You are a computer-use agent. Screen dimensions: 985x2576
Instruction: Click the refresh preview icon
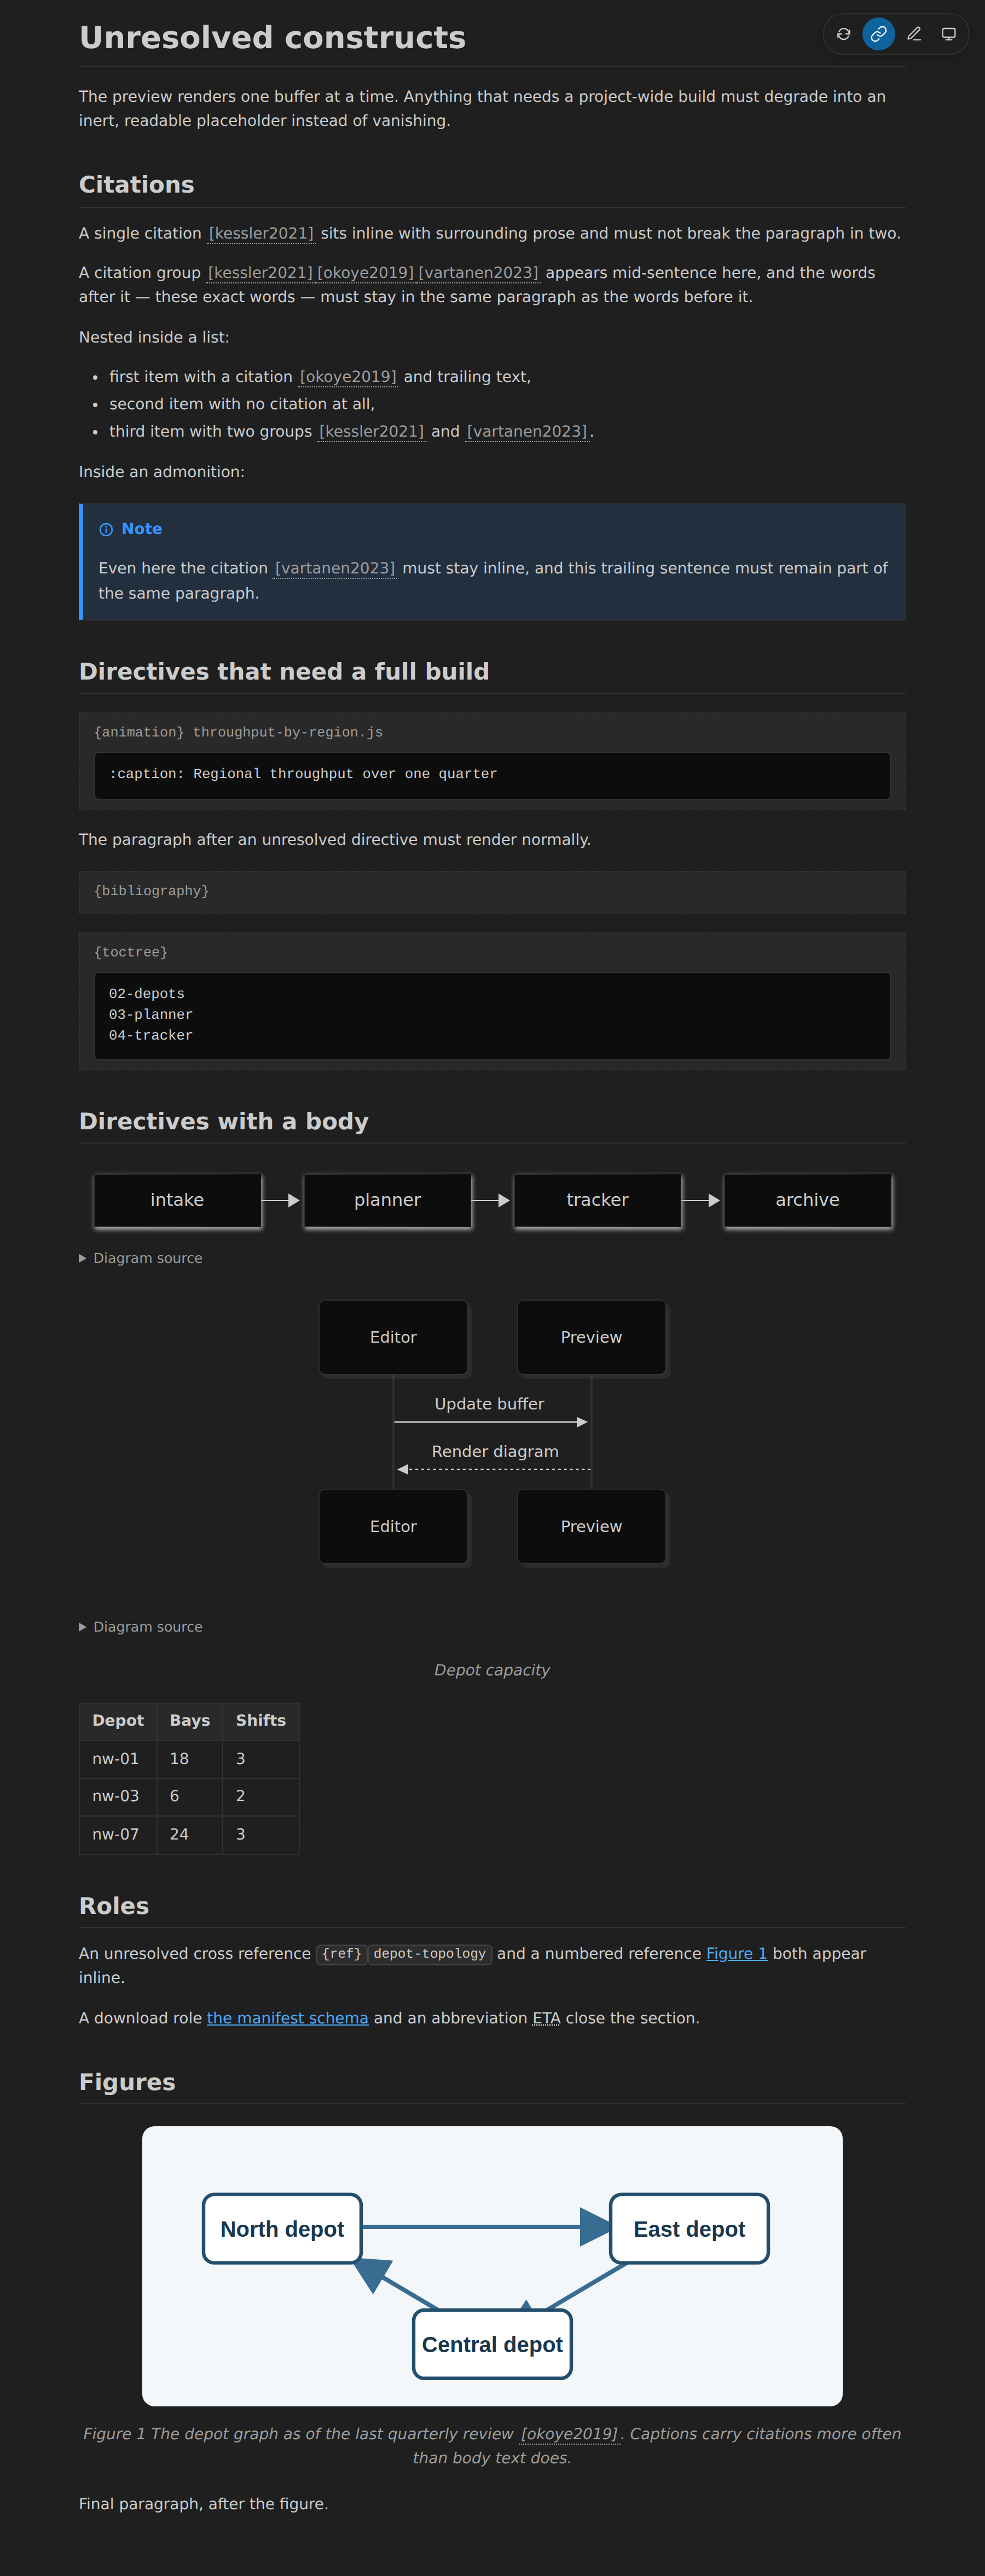pos(843,34)
